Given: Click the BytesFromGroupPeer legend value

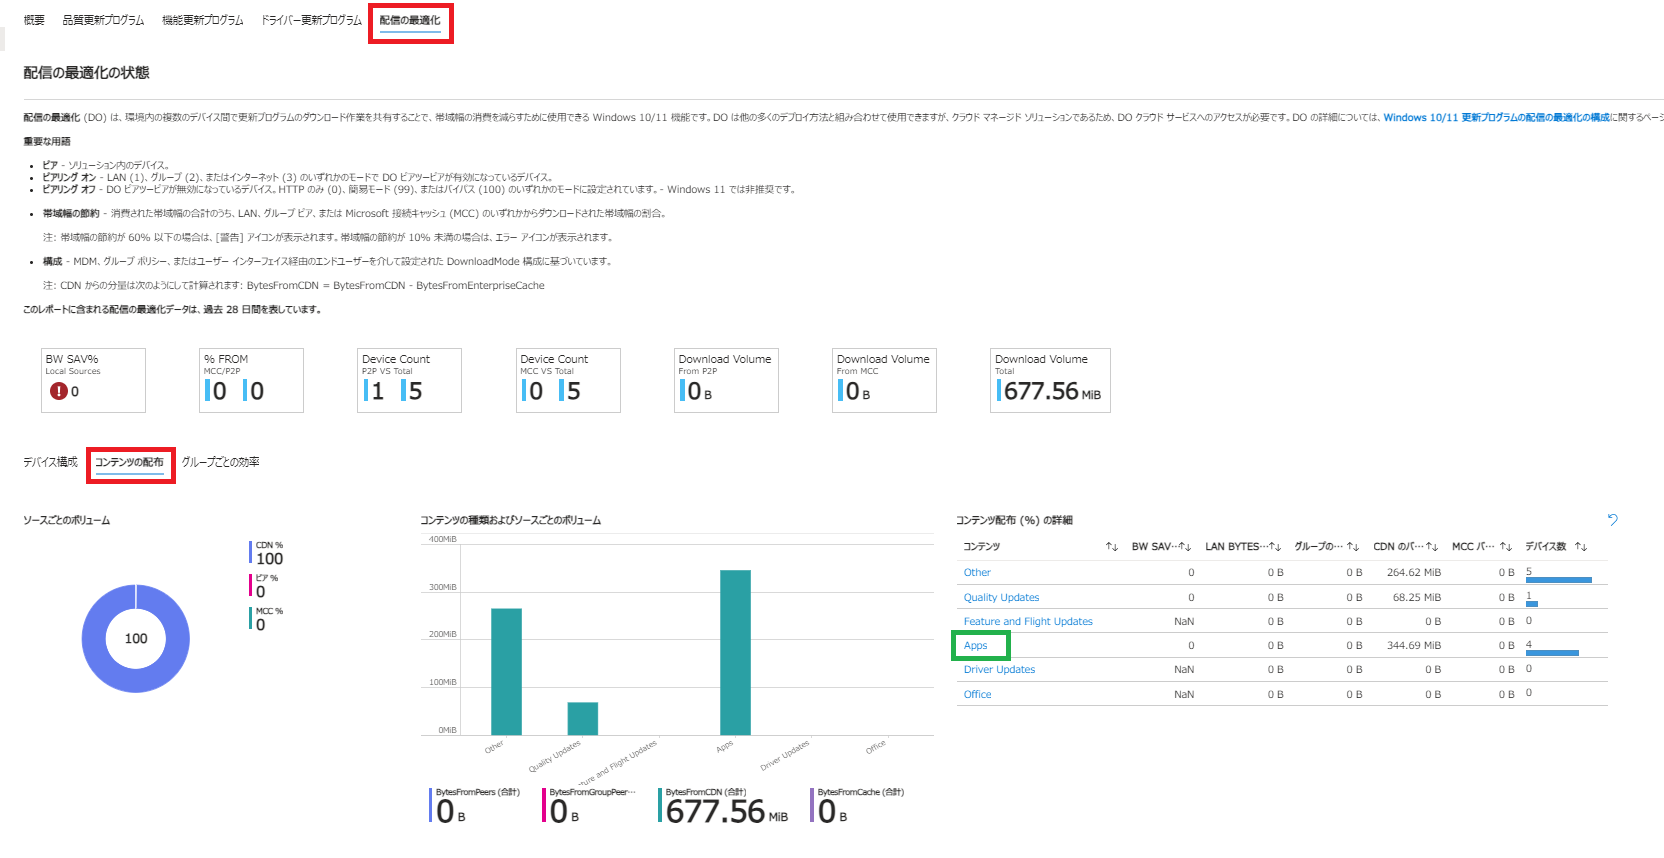Looking at the screenshot, I should [589, 806].
